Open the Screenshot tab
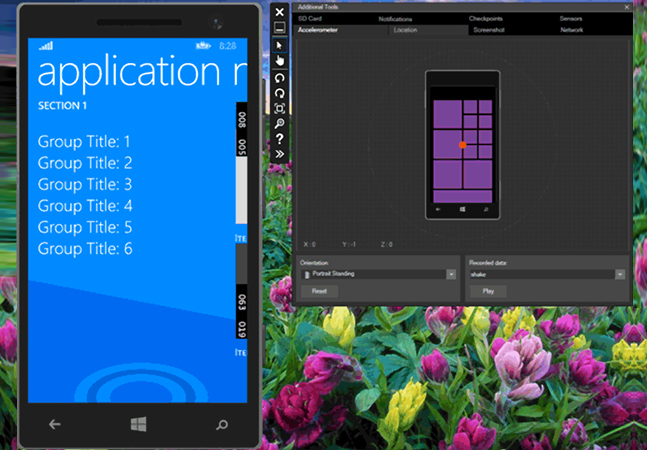Image resolution: width=647 pixels, height=450 pixels. pos(489,30)
